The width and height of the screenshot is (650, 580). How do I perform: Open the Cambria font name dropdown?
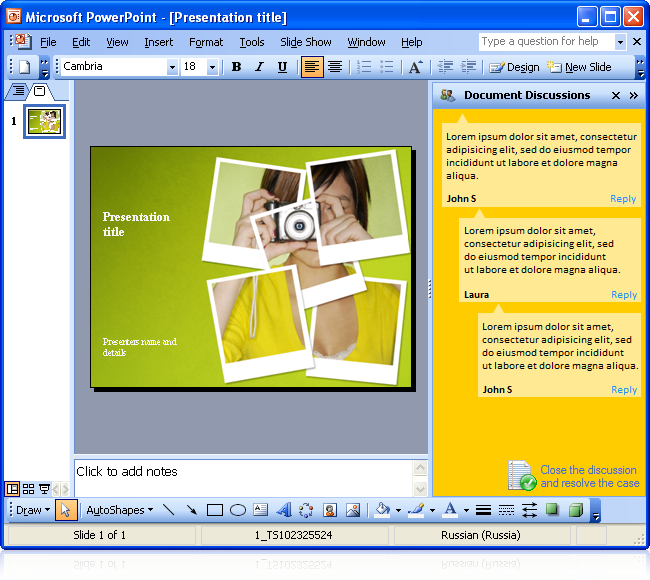pyautogui.click(x=172, y=67)
